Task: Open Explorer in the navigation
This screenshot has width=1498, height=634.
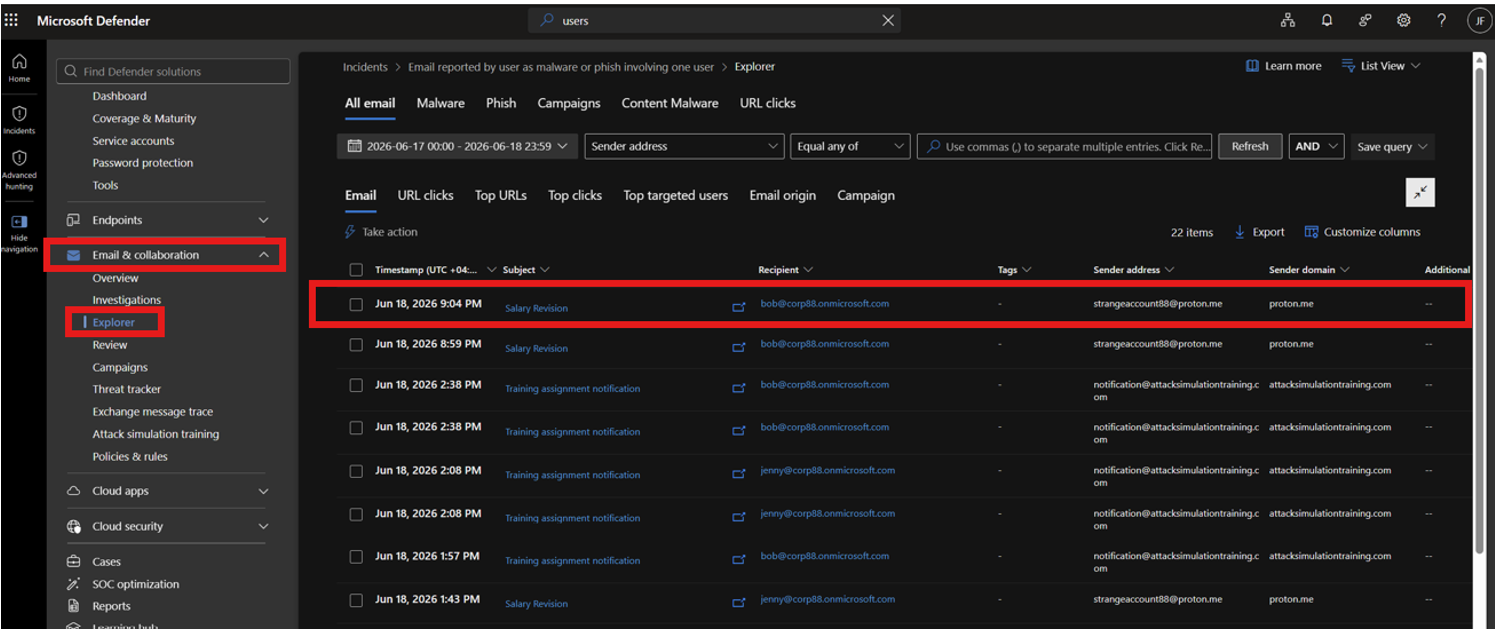Action: [x=113, y=322]
